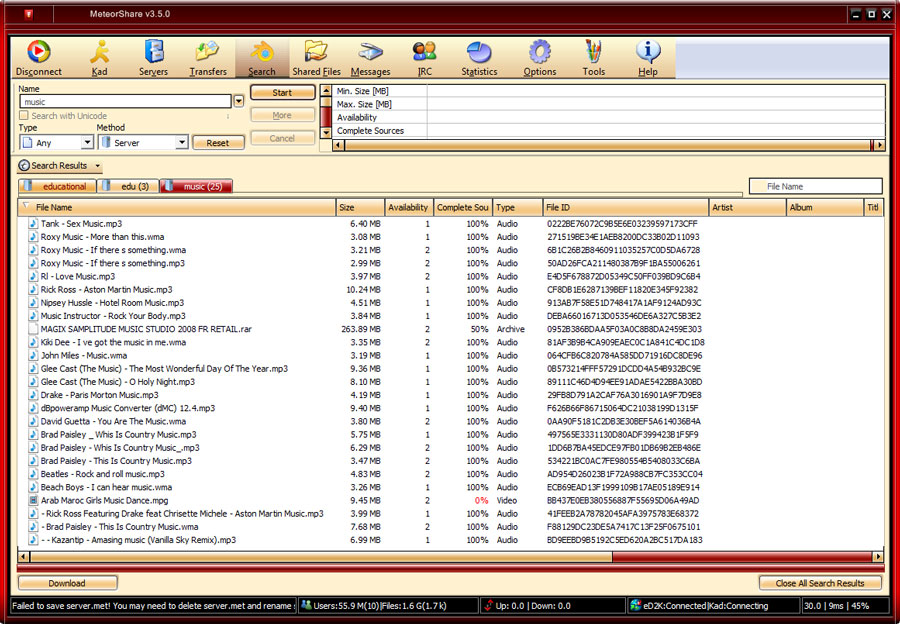Expand the search Name history dropdown
The image size is (900, 624).
coord(238,101)
